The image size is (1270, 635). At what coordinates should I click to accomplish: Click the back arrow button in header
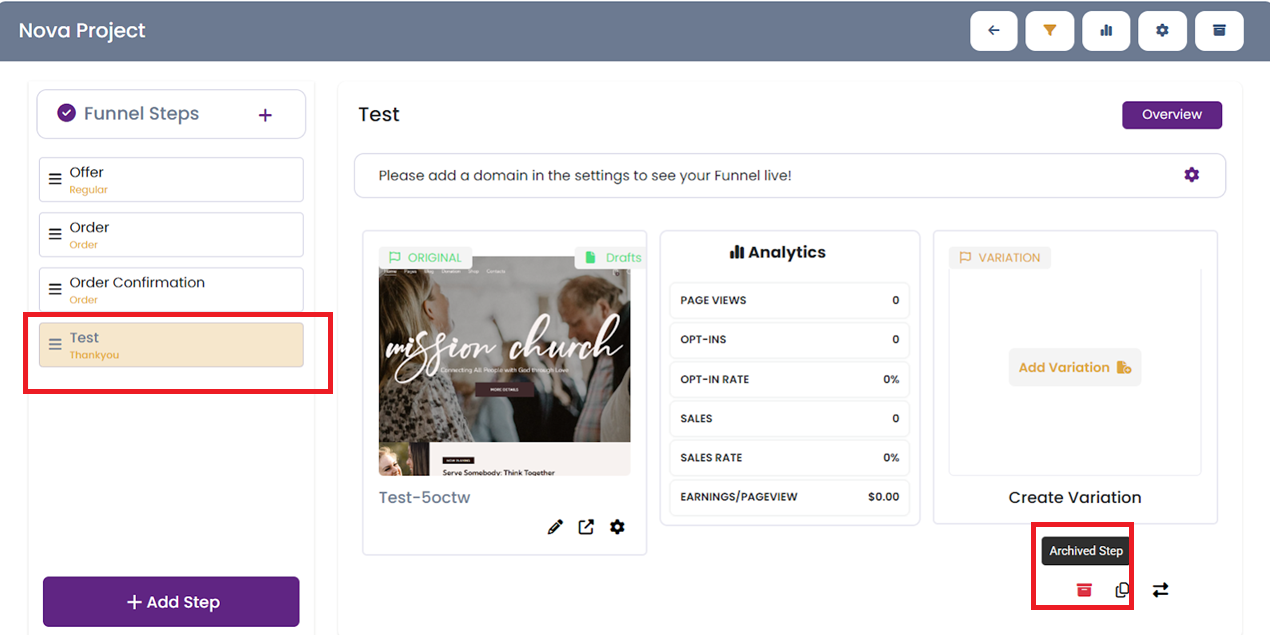click(993, 31)
